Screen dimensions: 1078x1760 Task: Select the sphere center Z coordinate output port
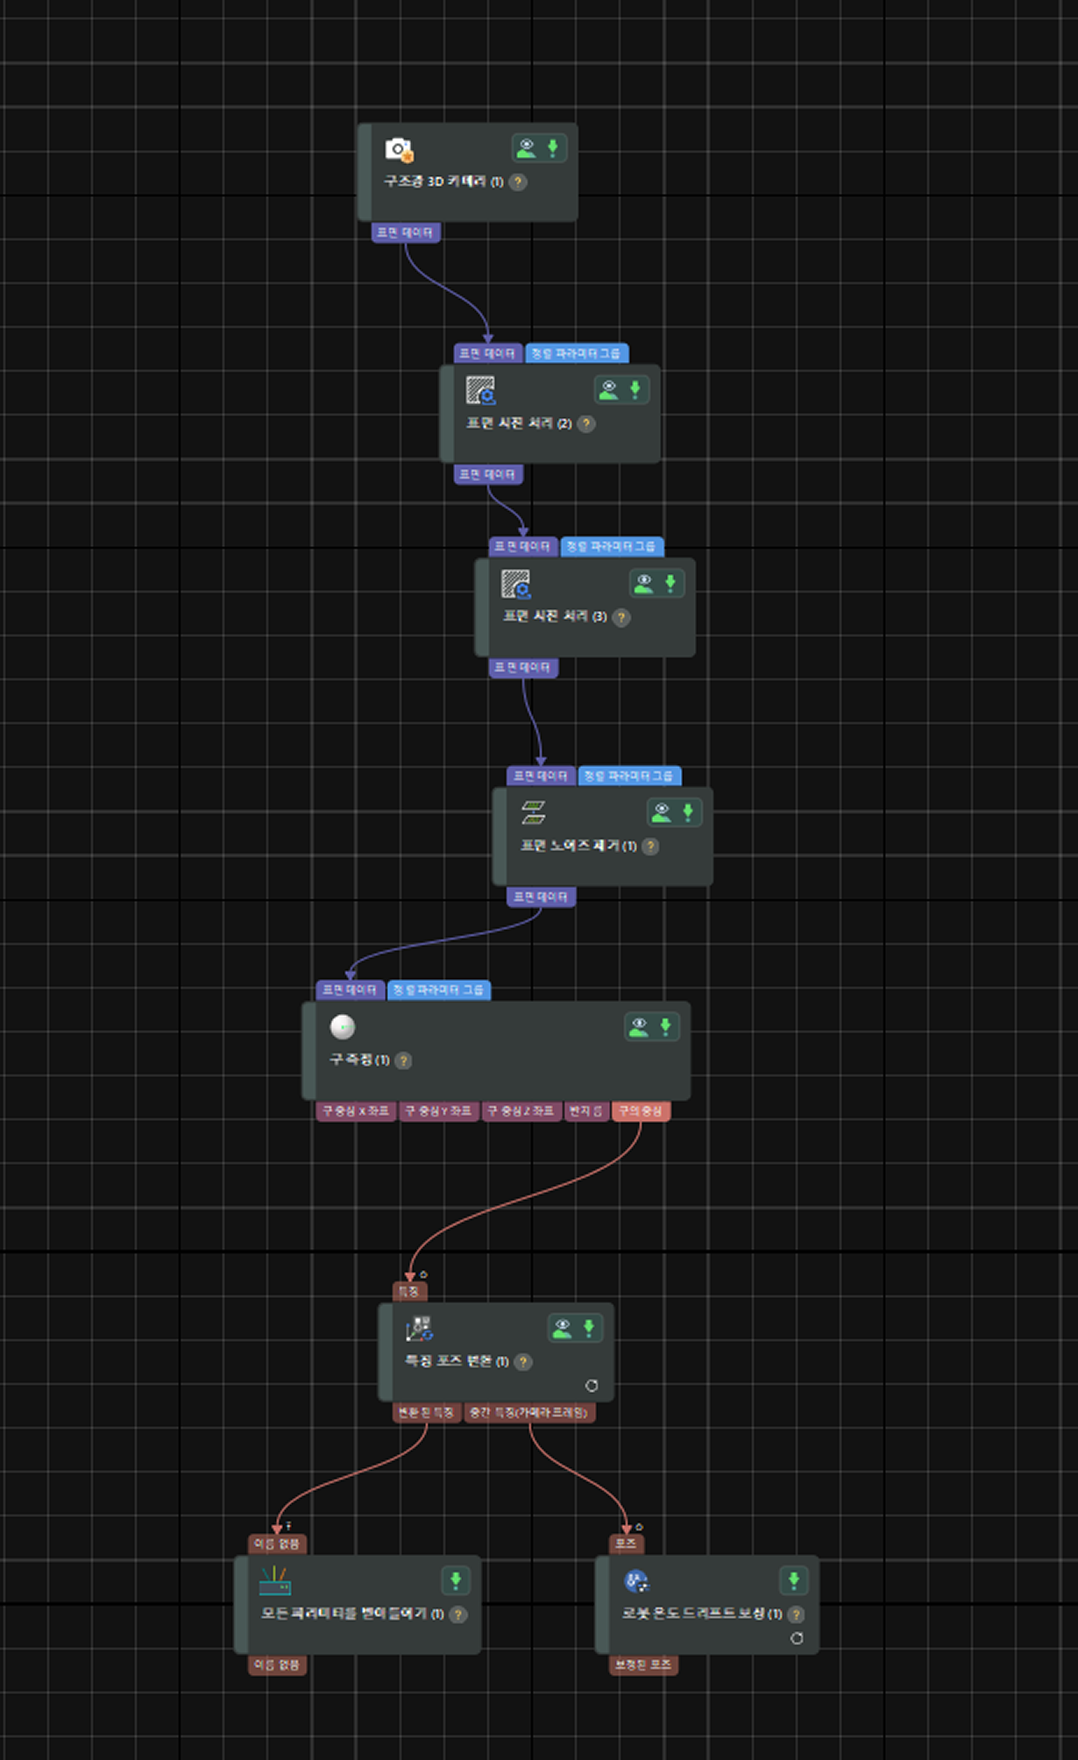[x=522, y=1111]
